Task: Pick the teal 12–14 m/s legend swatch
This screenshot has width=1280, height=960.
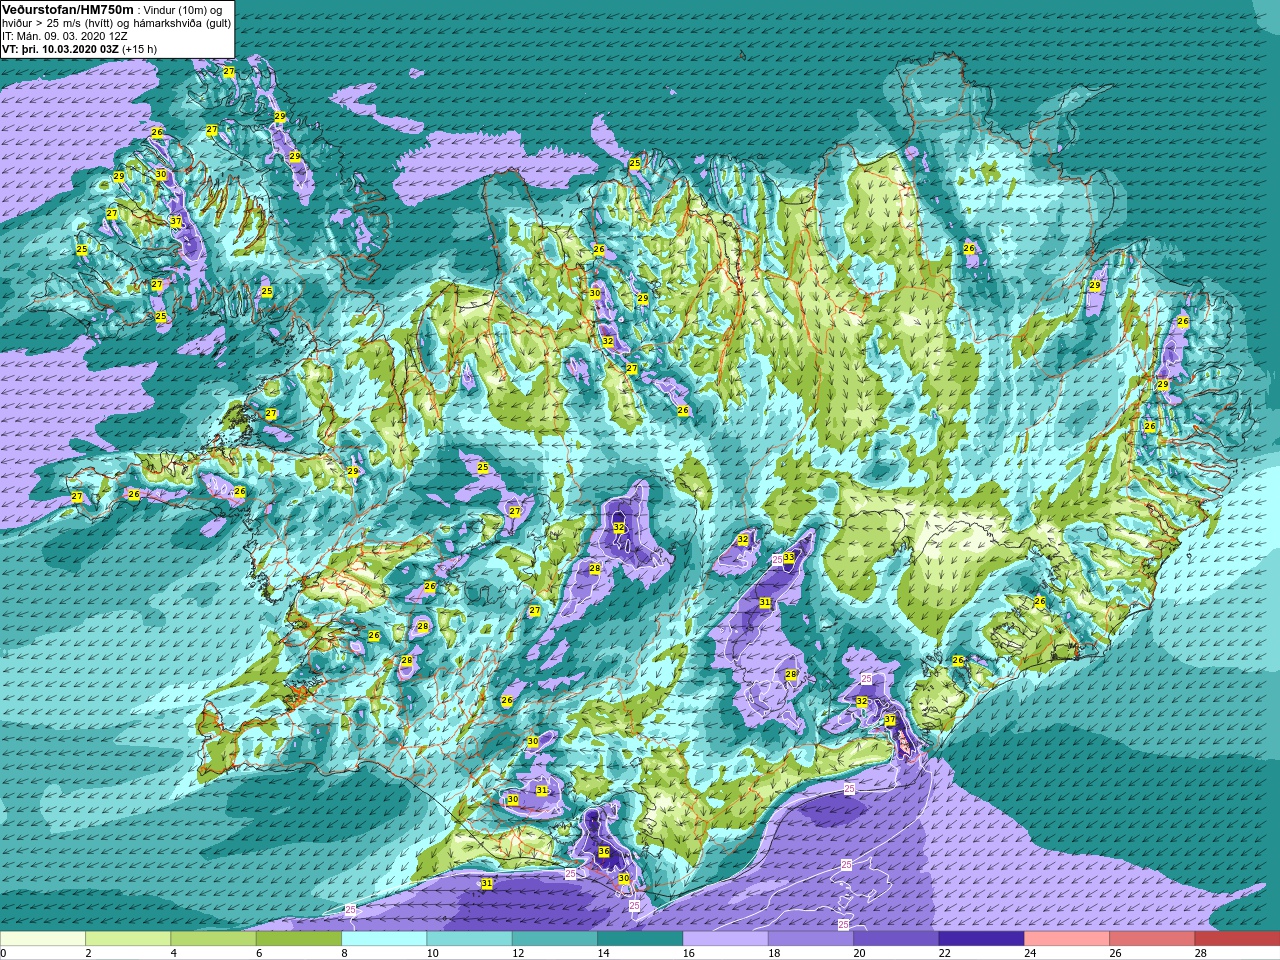Action: pos(555,939)
